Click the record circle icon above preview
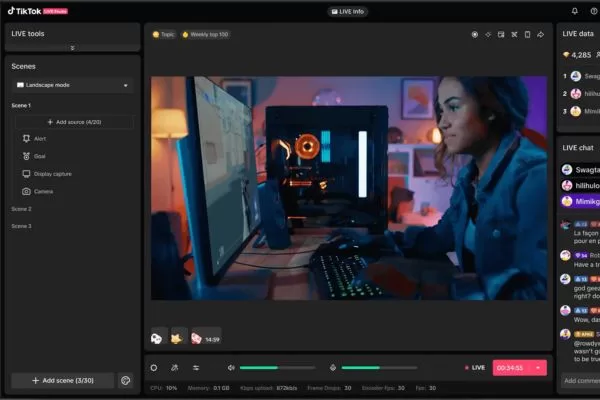The width and height of the screenshot is (600, 400). tap(474, 34)
